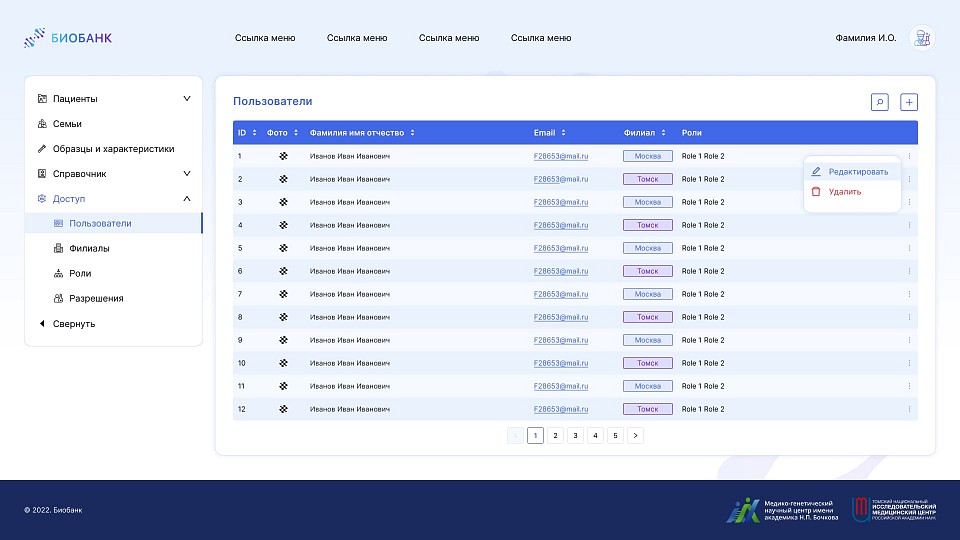Add a new user with plus icon
960x540 pixels.
909,102
